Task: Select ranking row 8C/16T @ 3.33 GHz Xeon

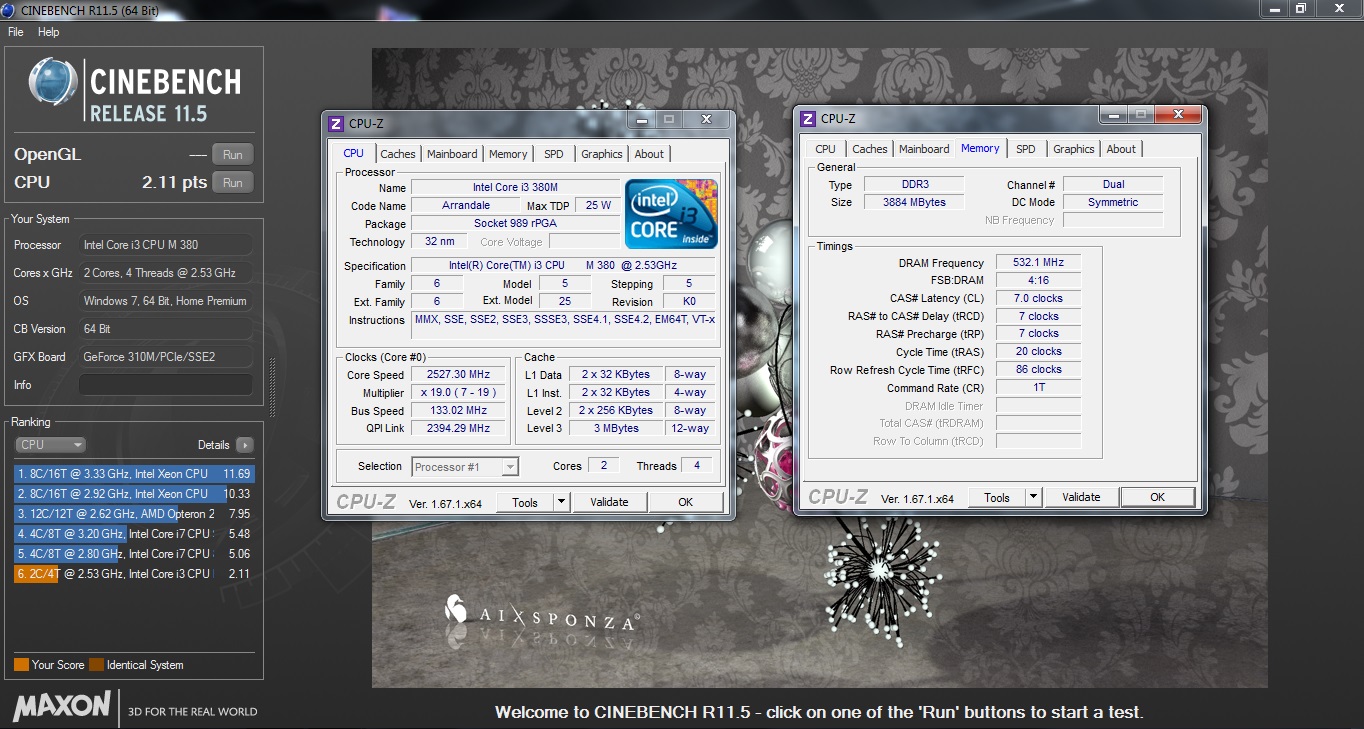Action: pos(134,474)
